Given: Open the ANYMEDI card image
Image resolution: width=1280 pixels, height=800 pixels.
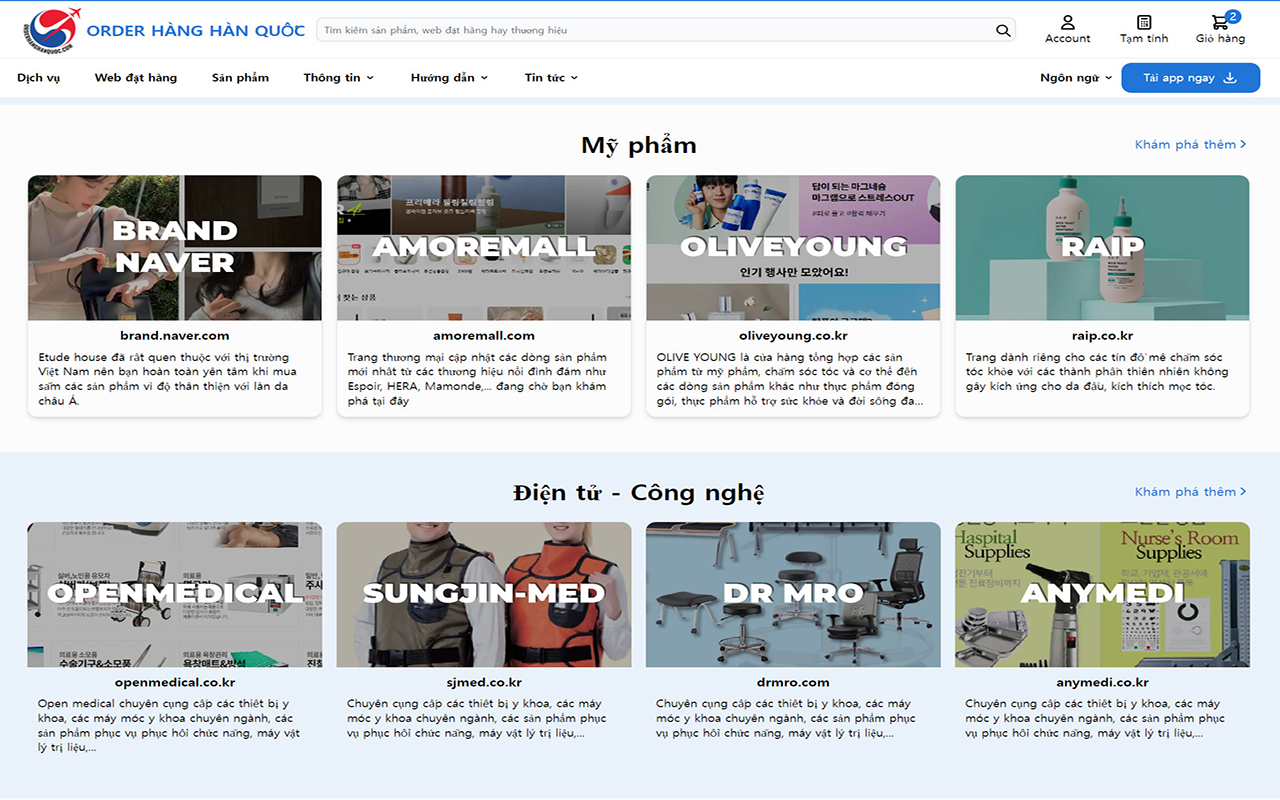Looking at the screenshot, I should coord(1102,595).
